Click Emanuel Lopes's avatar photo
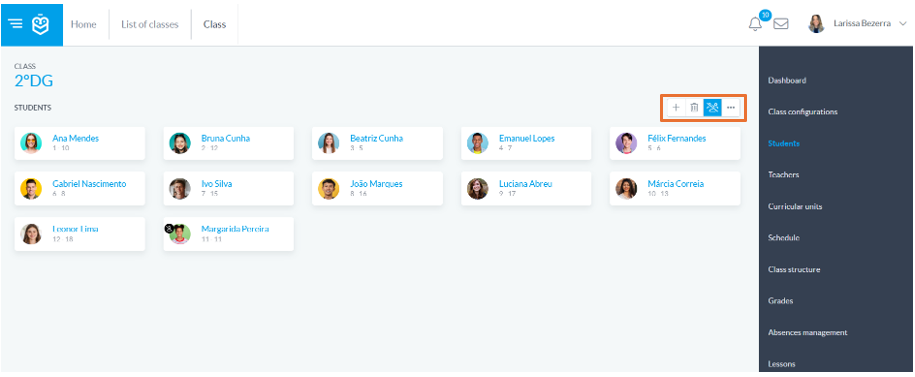The height and width of the screenshot is (377, 915). pyautogui.click(x=477, y=143)
